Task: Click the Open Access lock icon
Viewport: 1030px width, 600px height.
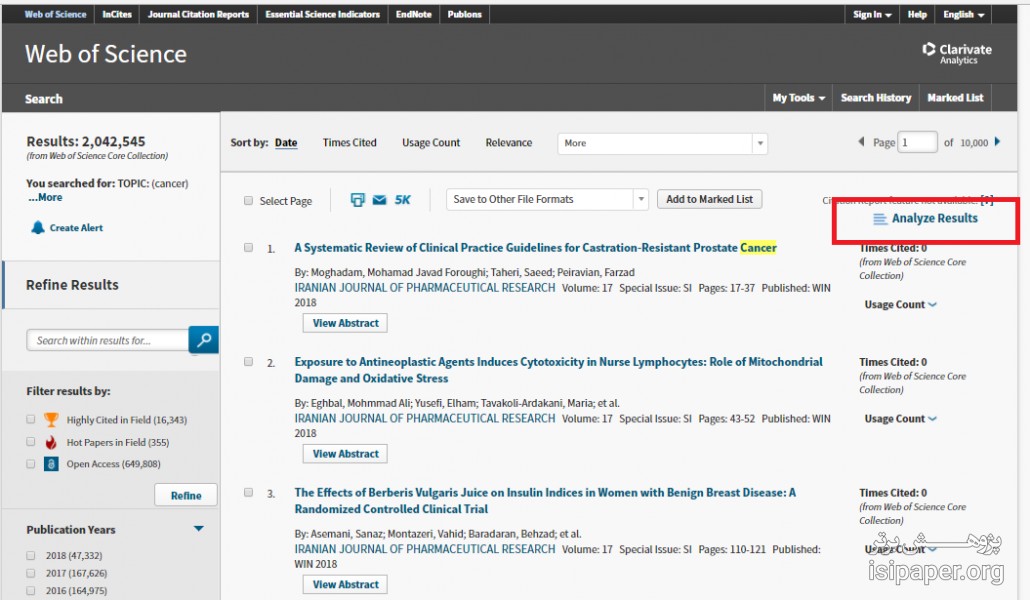Action: (51, 464)
